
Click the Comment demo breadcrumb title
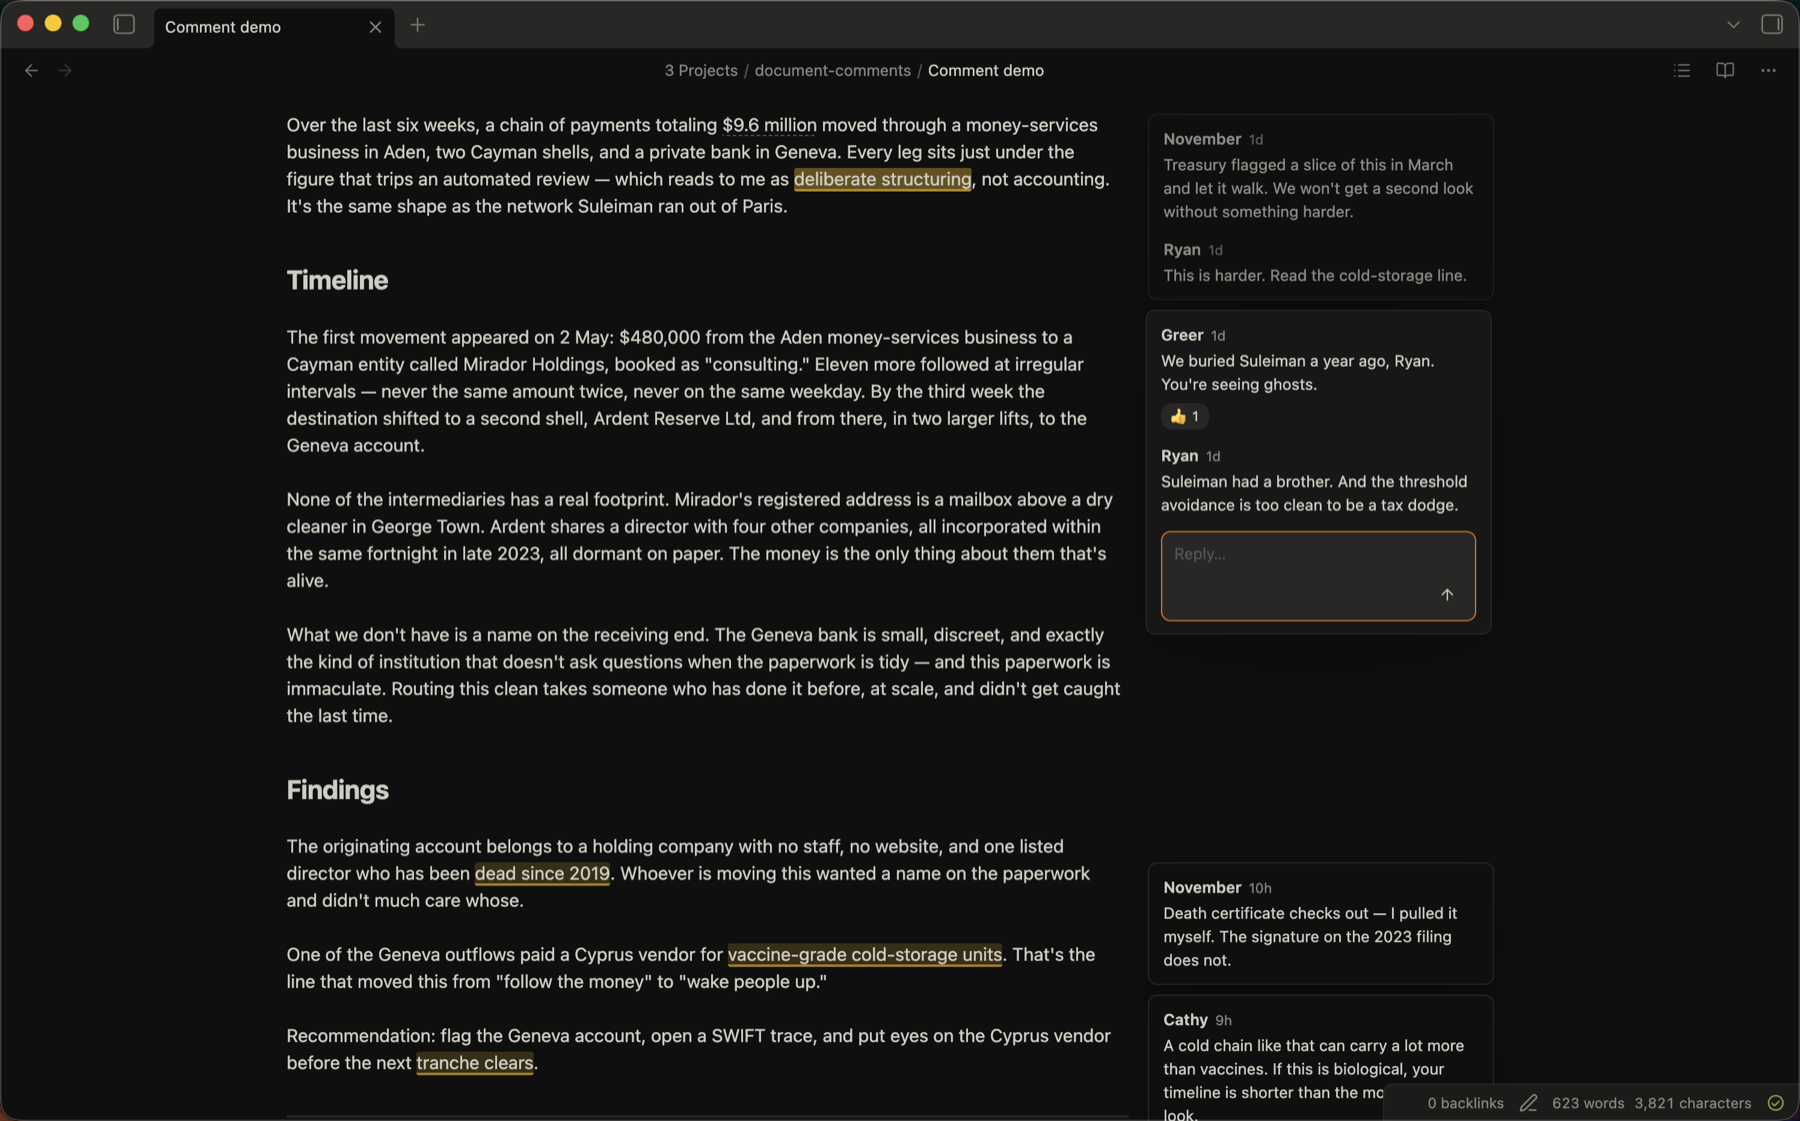coord(985,70)
